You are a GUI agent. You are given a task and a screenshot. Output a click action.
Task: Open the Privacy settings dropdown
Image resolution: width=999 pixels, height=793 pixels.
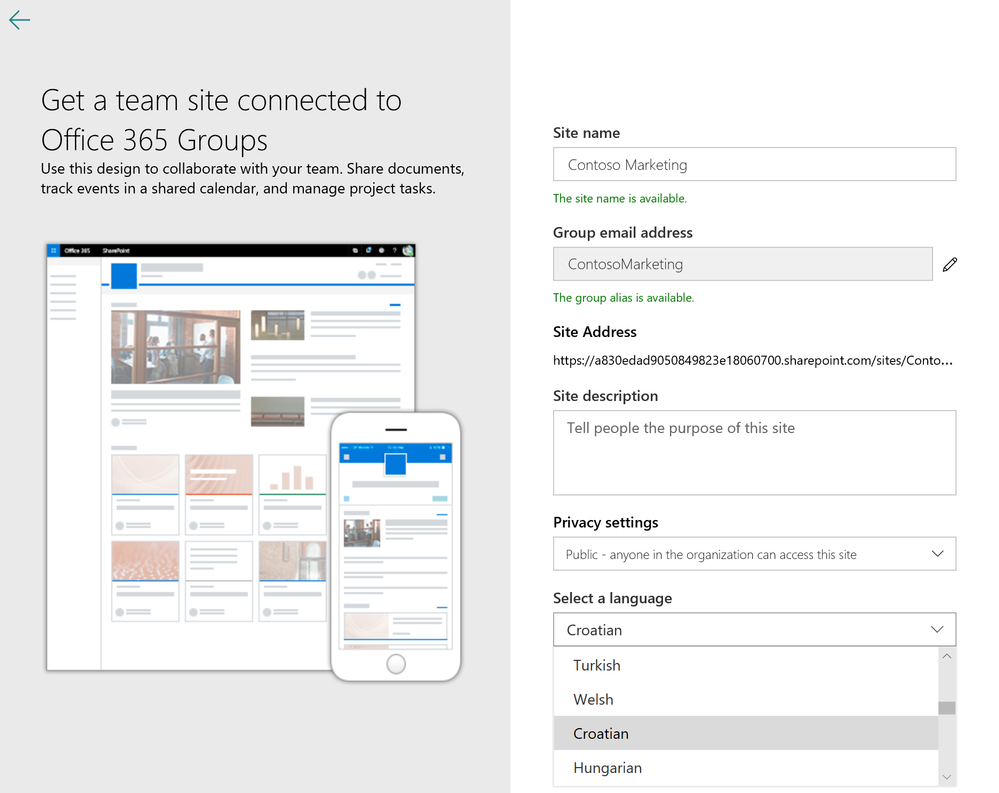[754, 554]
